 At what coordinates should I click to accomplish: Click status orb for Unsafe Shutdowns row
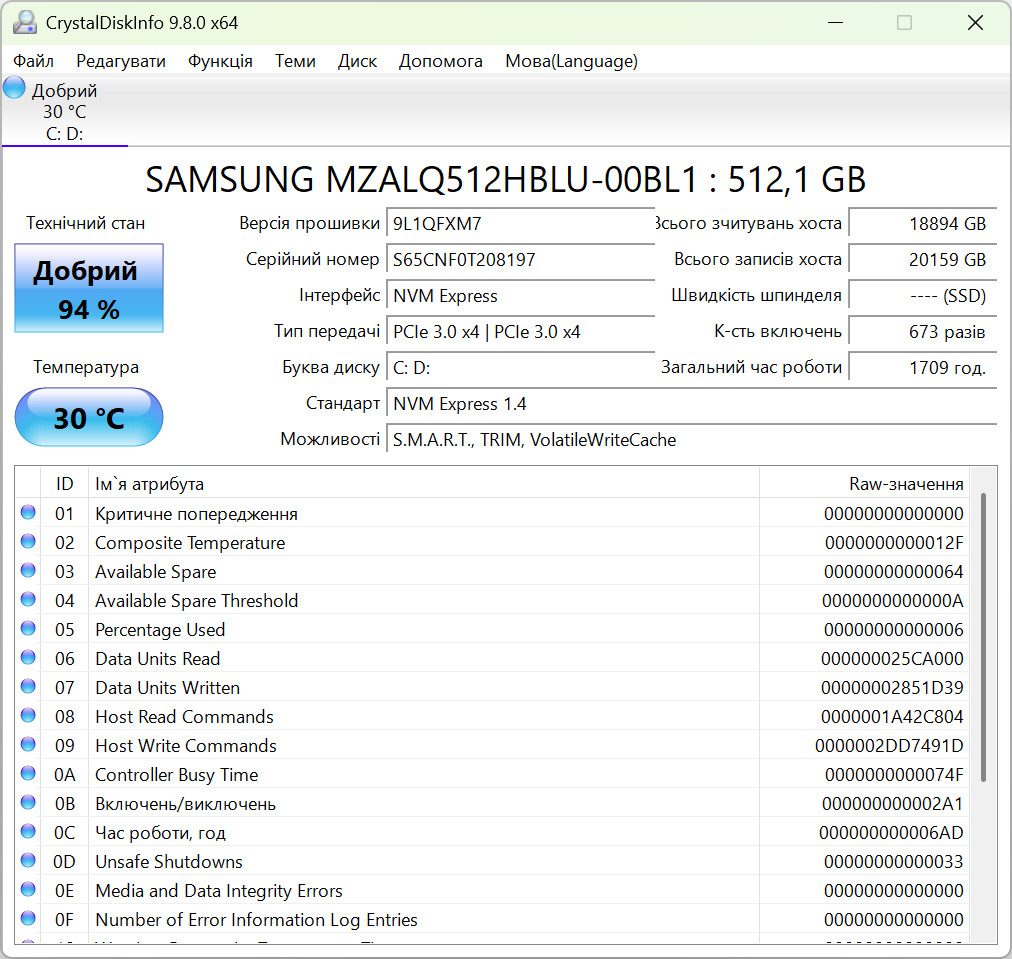[28, 861]
